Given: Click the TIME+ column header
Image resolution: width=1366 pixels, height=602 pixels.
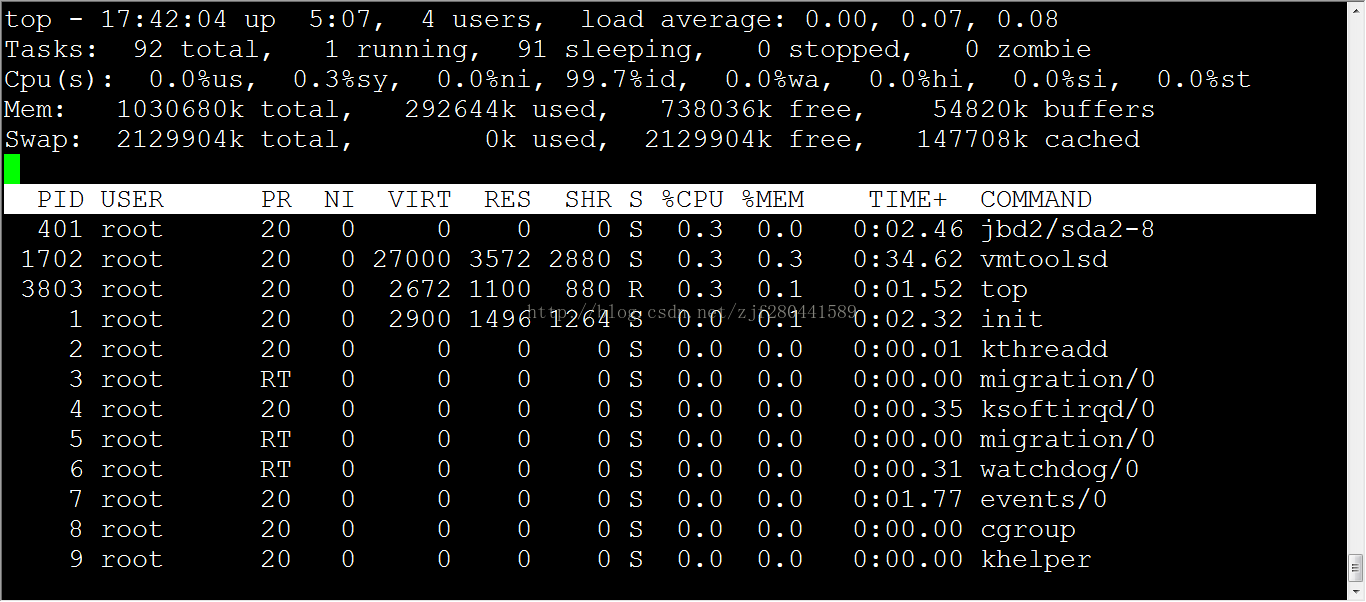Looking at the screenshot, I should click(908, 199).
